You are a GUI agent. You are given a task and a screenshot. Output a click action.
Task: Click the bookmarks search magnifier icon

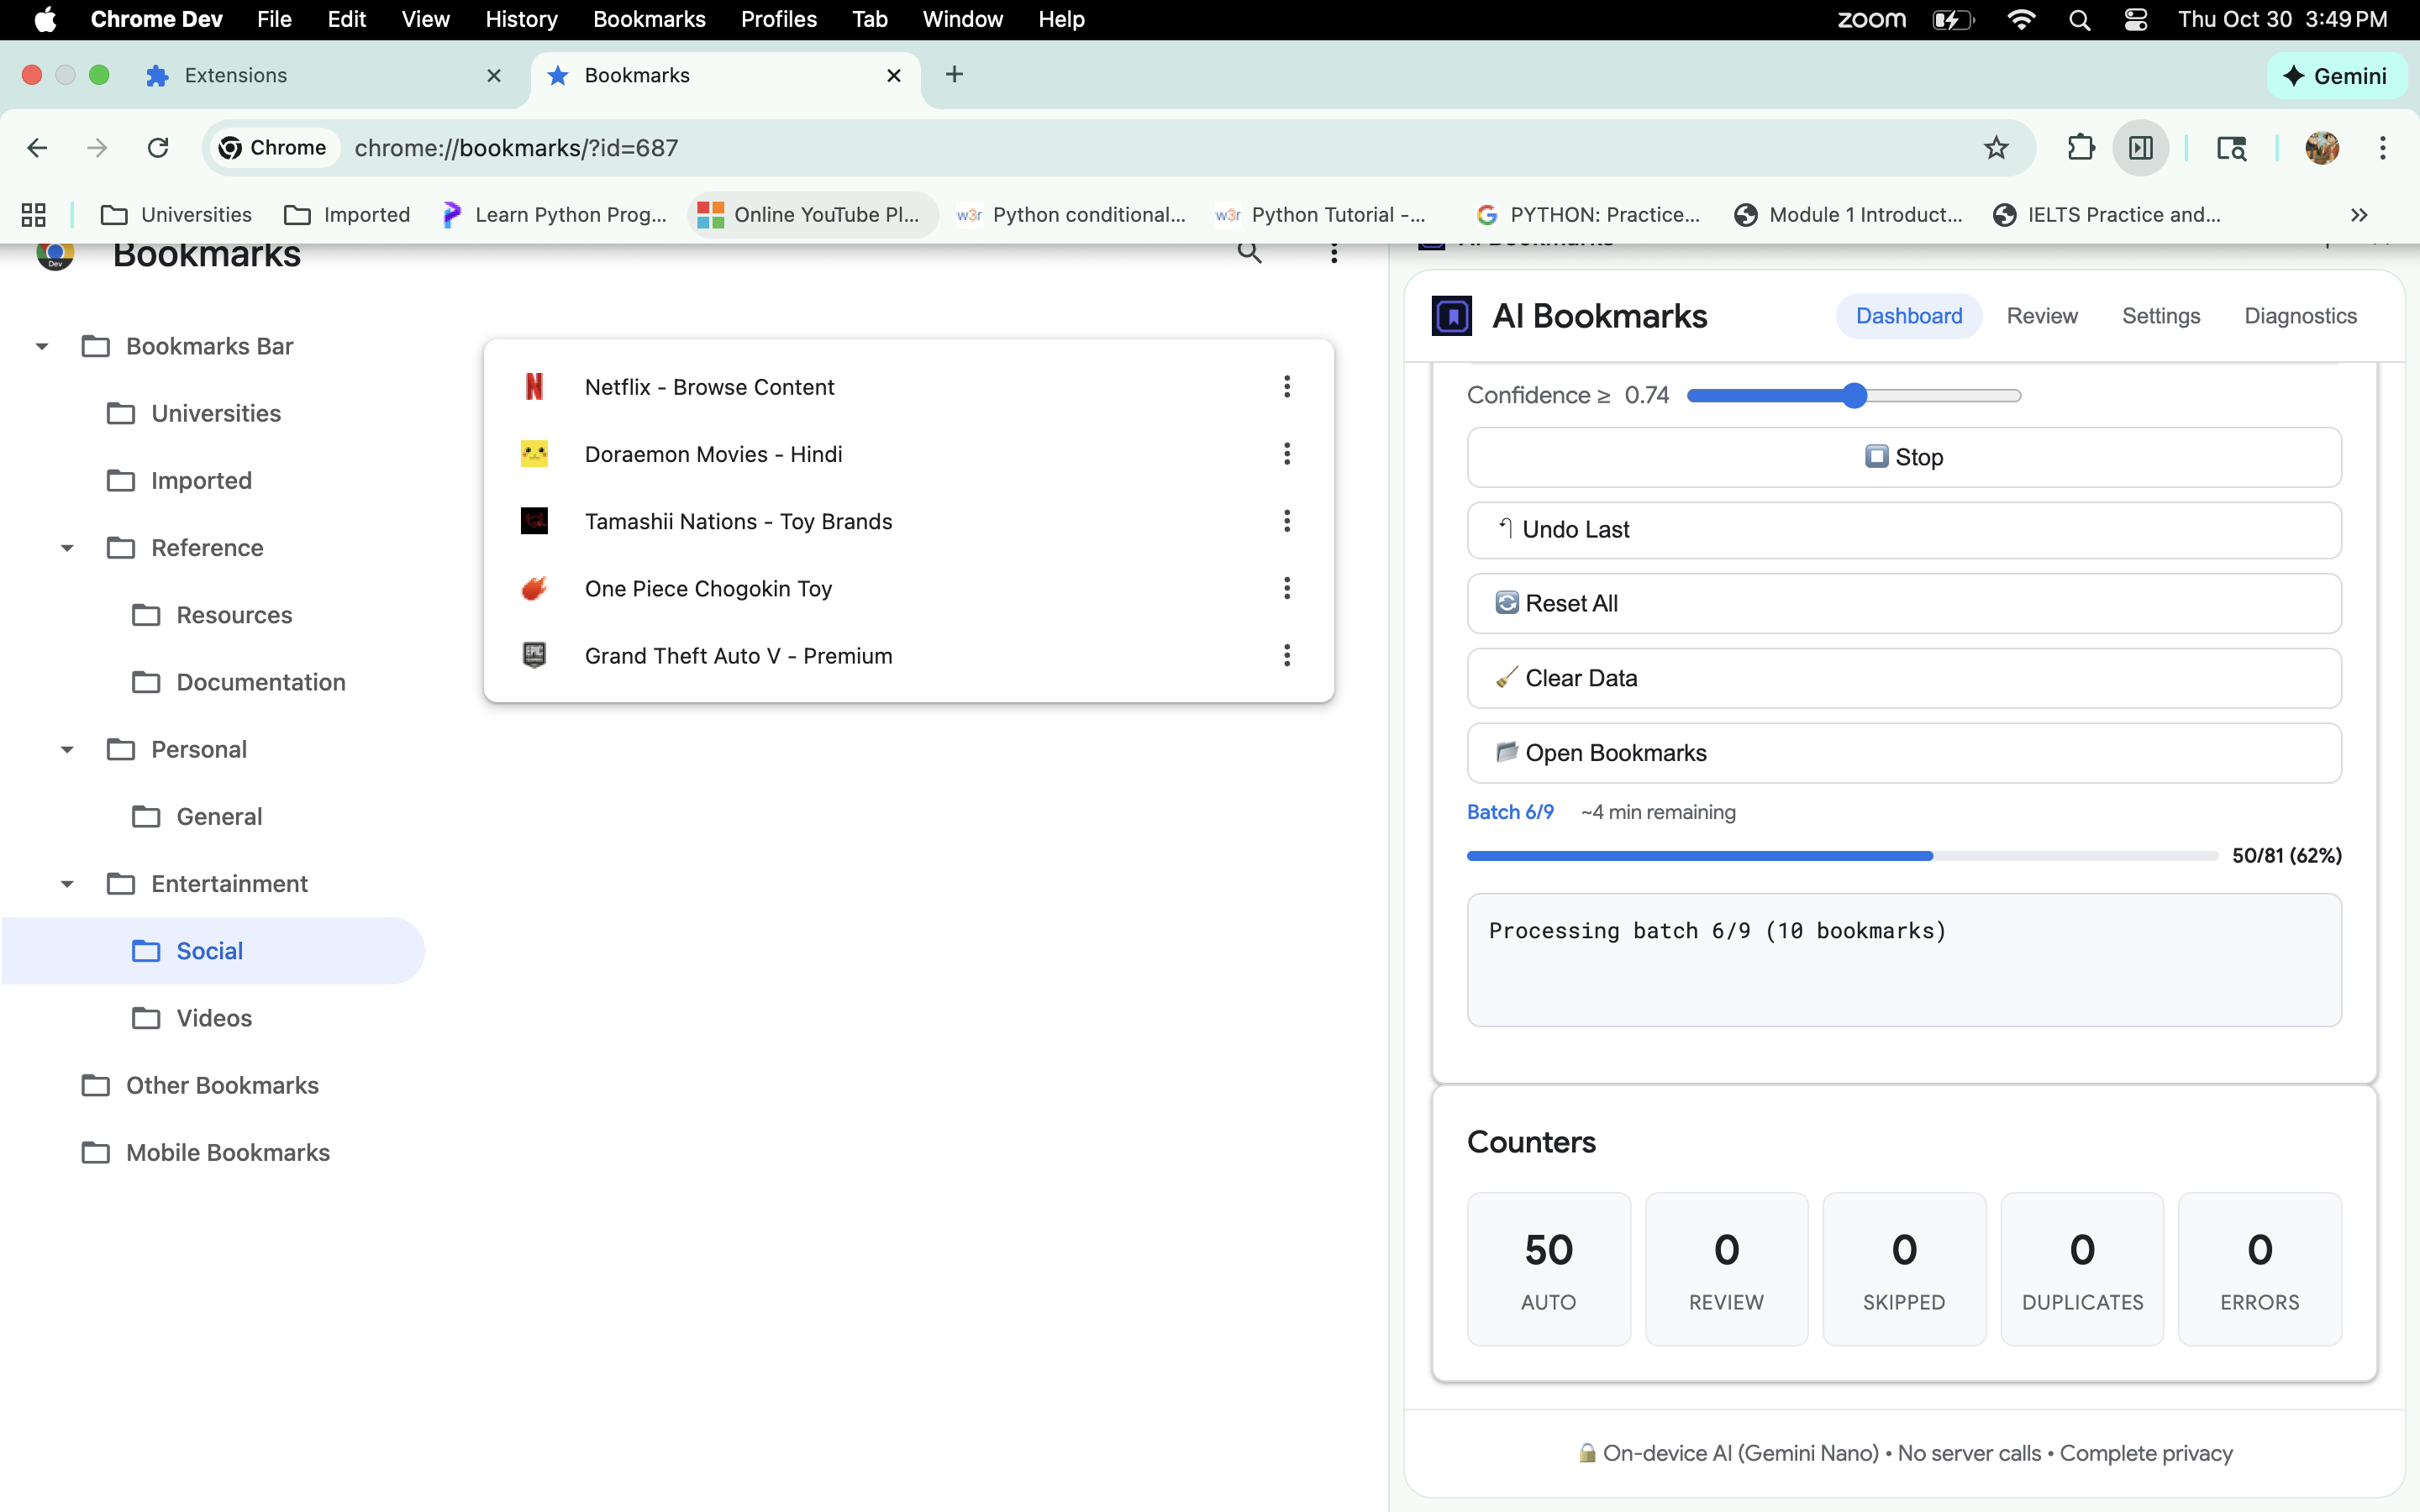pos(1249,254)
